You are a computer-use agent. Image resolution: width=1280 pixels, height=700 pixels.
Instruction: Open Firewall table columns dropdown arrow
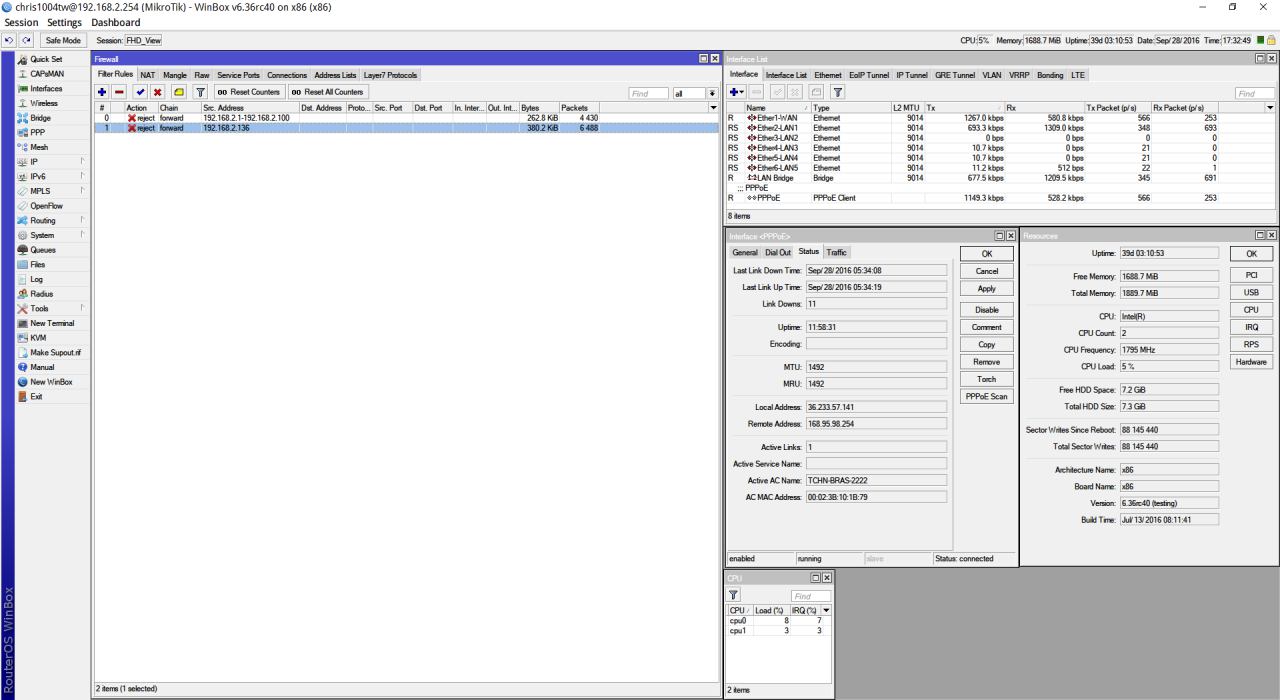click(713, 107)
